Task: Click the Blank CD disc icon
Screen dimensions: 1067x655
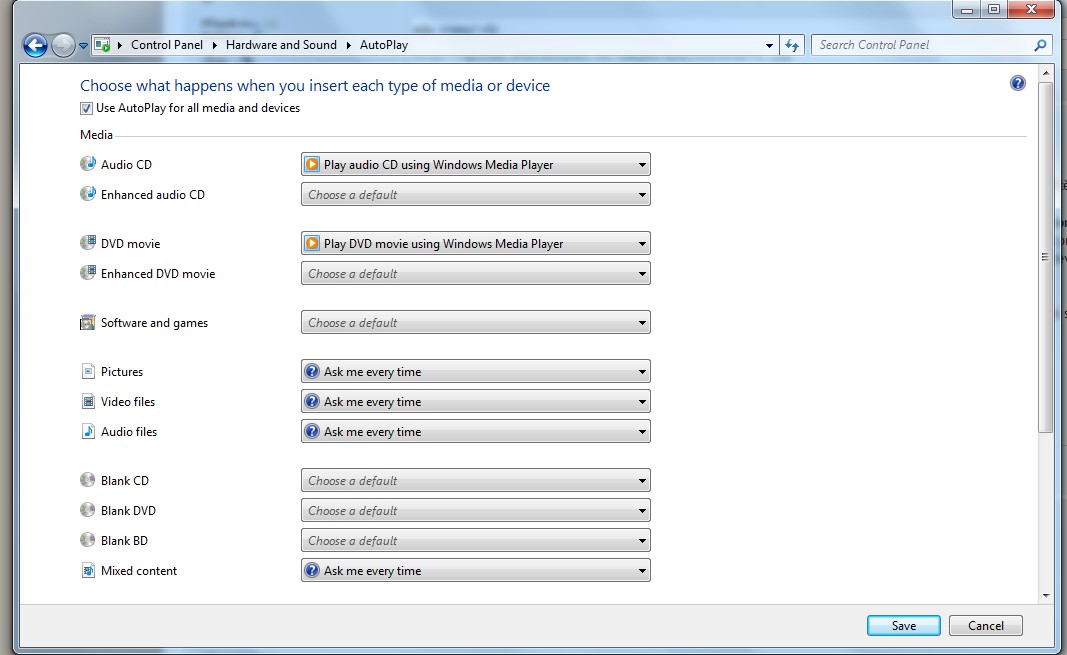Action: [x=88, y=481]
